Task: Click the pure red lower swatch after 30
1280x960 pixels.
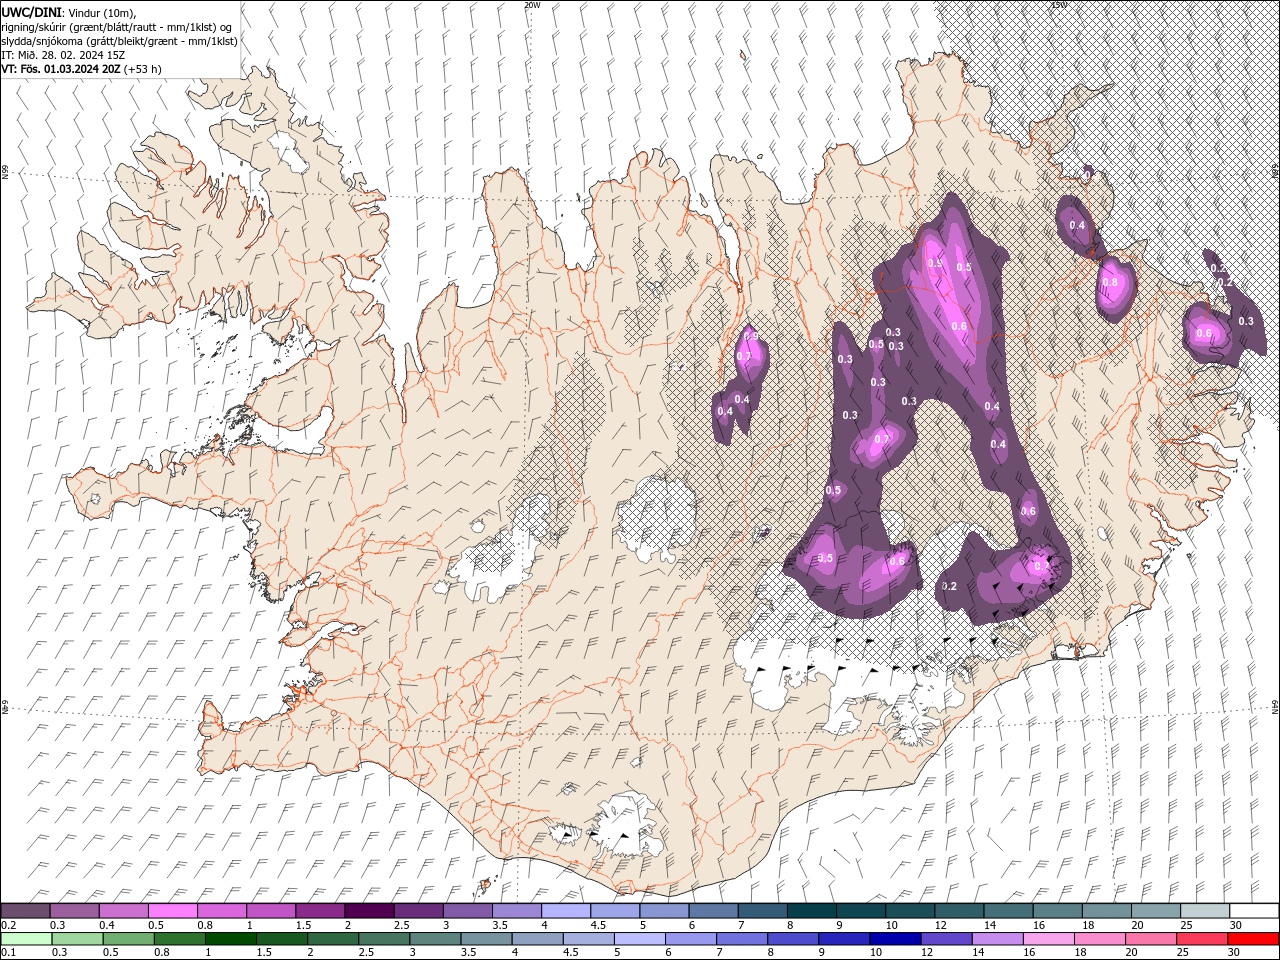Action: tap(1252, 939)
